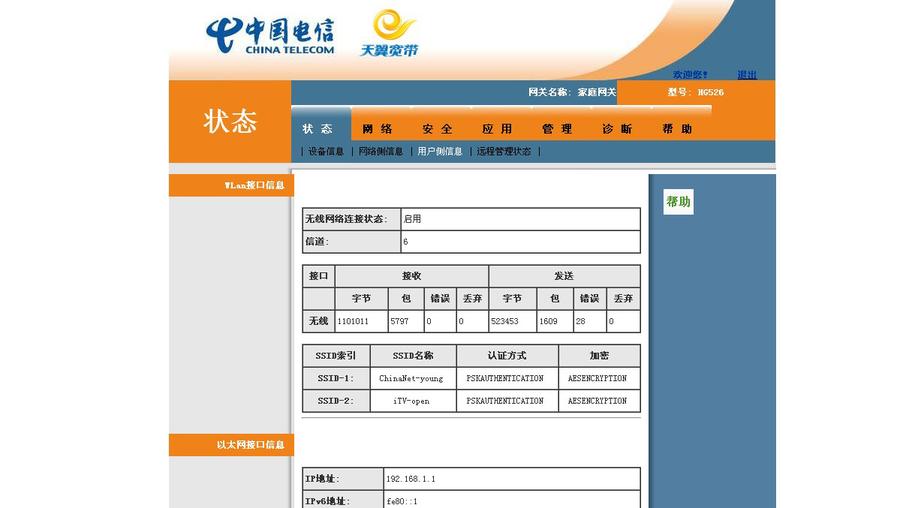Click sent bytes value 523453

(505, 321)
